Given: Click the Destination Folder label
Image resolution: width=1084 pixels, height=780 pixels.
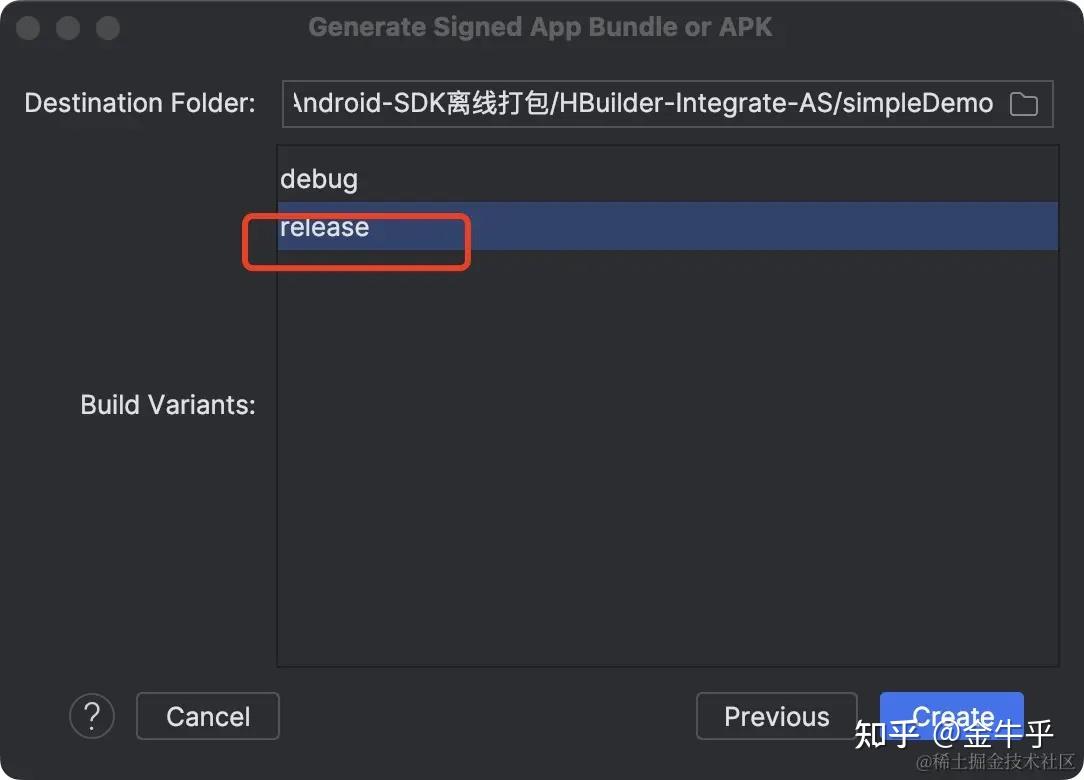Looking at the screenshot, I should pos(140,103).
